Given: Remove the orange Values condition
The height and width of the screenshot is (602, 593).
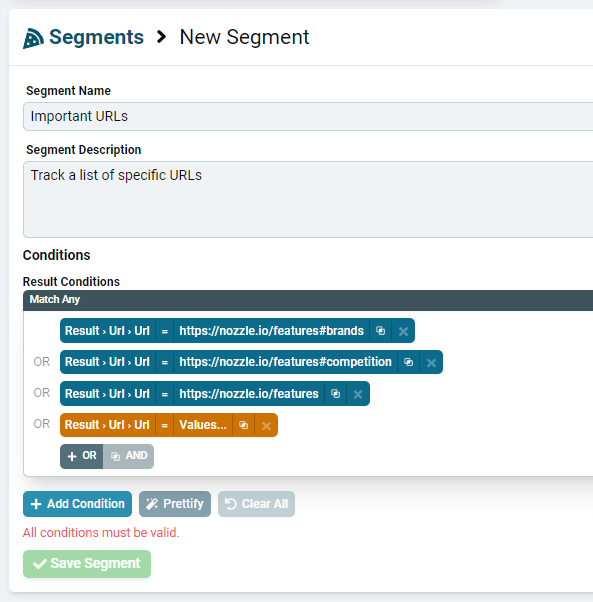Looking at the screenshot, I should [266, 425].
